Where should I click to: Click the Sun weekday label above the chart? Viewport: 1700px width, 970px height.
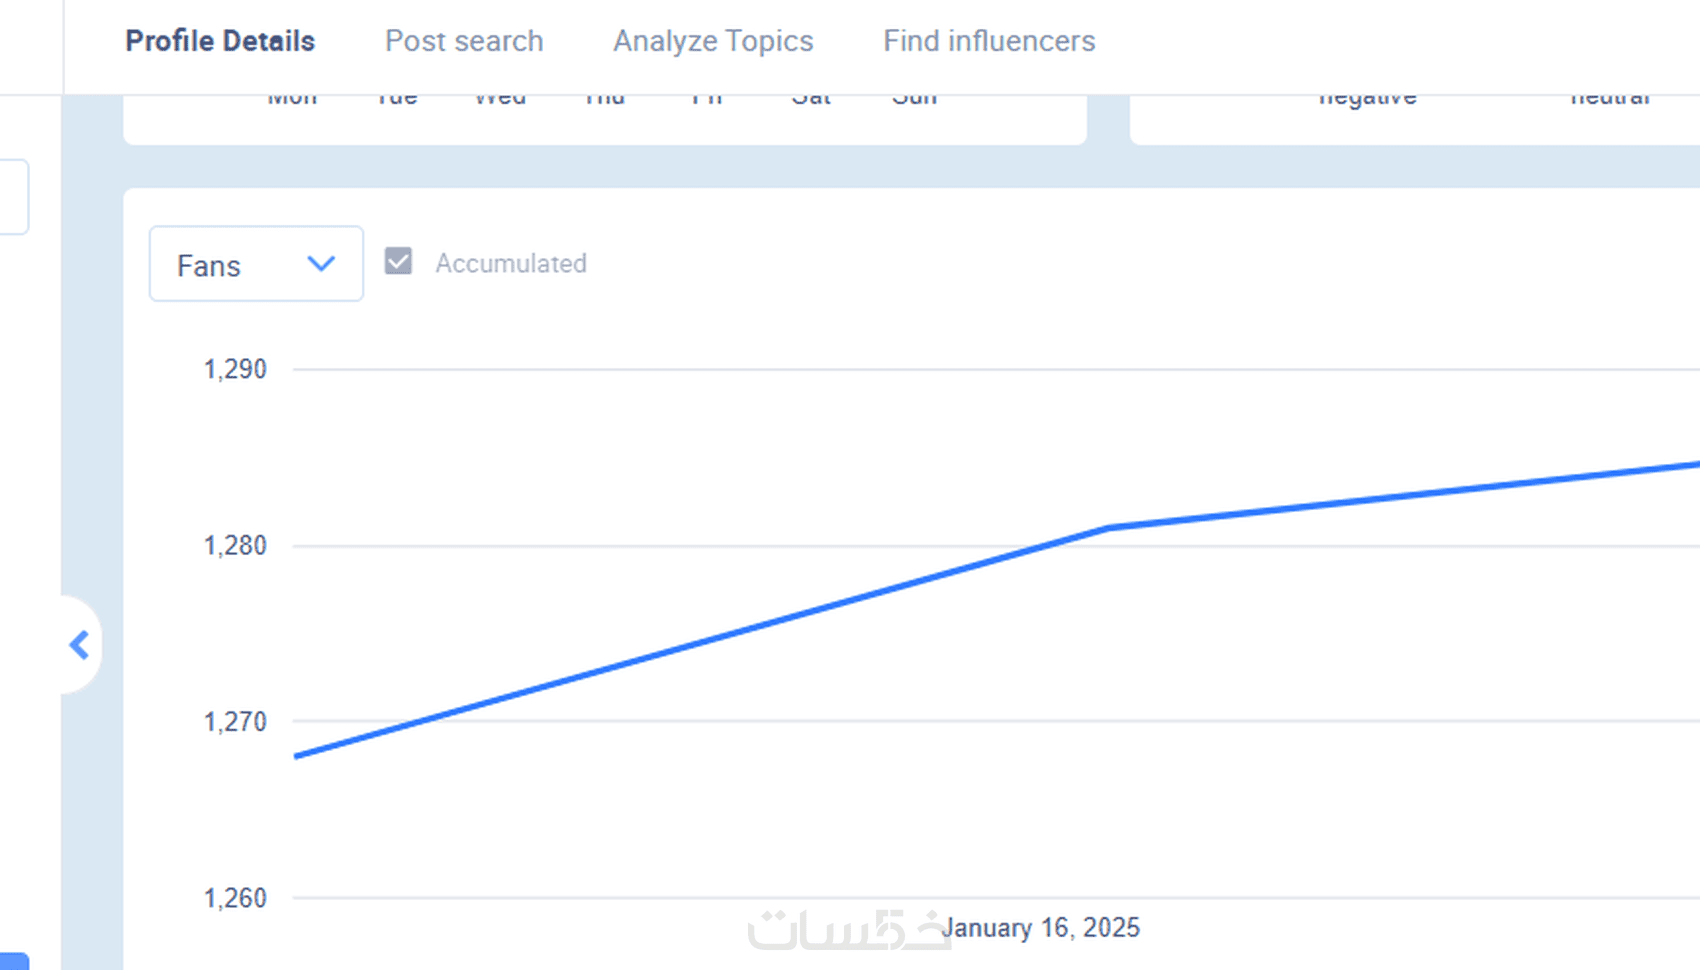[914, 100]
